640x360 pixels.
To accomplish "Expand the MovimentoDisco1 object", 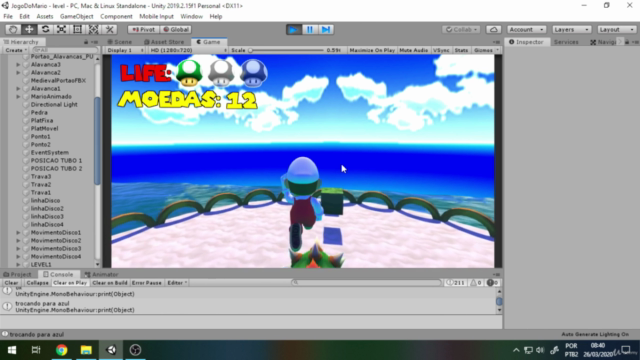I will tap(18, 233).
